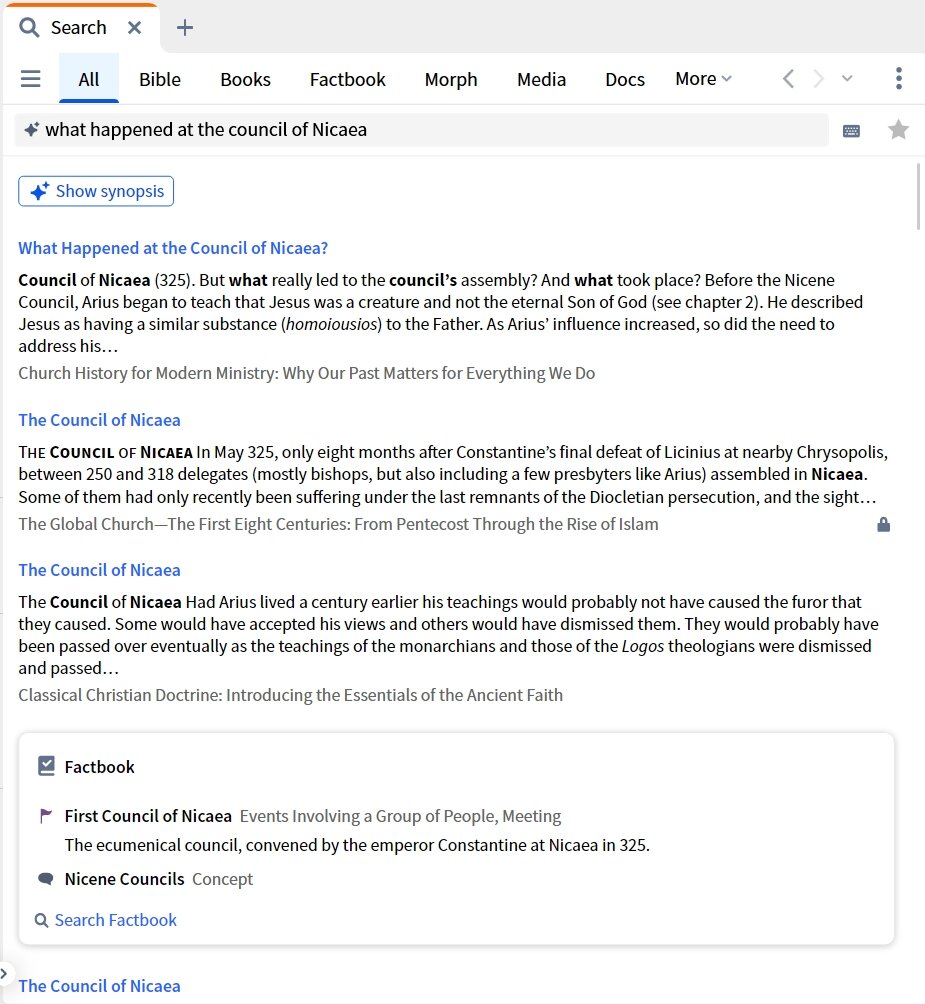
Task: Click the navigation history chevron
Action: pyautogui.click(x=846, y=78)
